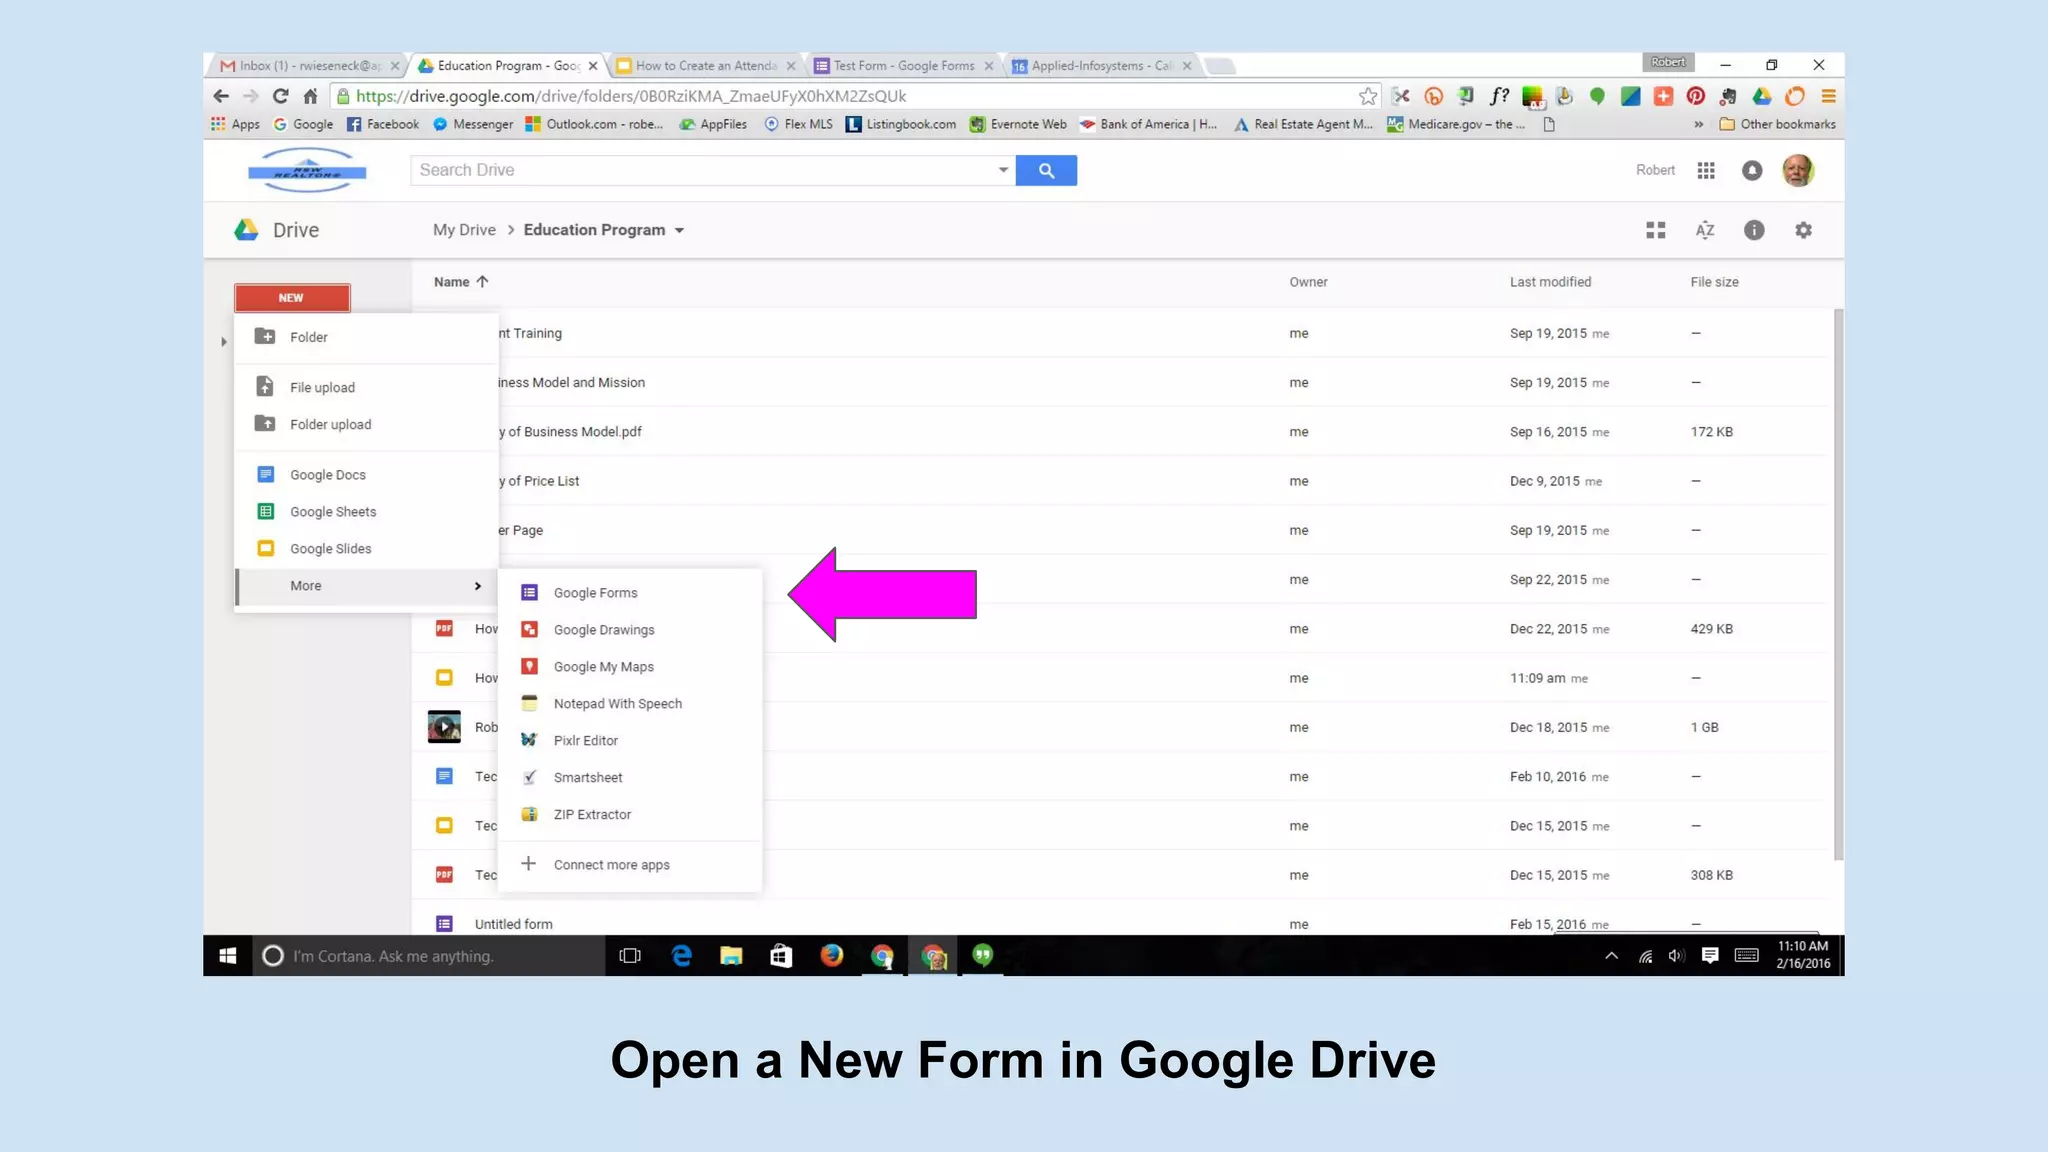Open File Explorer from the taskbar
Screen dimensions: 2048x1152
(x=731, y=956)
